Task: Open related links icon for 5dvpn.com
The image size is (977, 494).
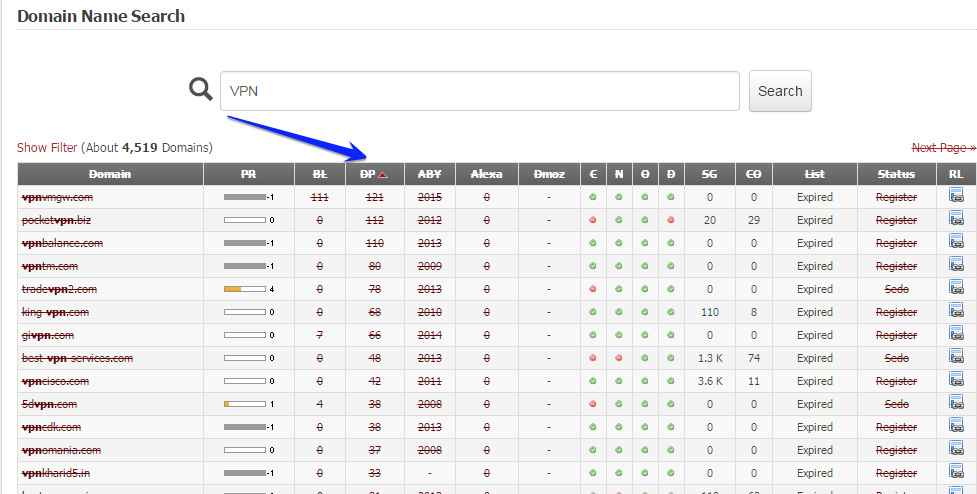Action: (956, 402)
